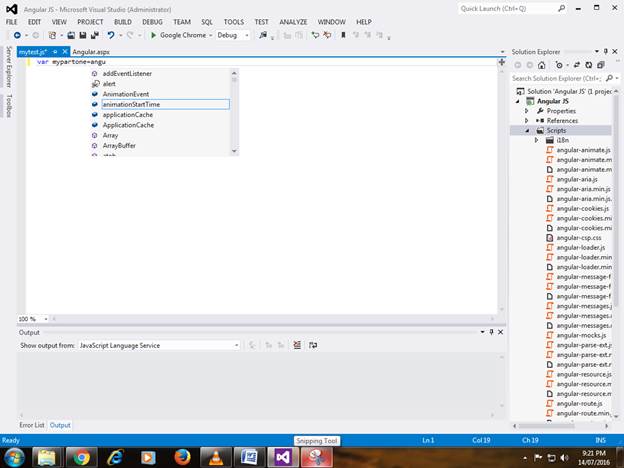Click the Open File toolbar icon
Screen dimensions: 624x468
click(71, 35)
